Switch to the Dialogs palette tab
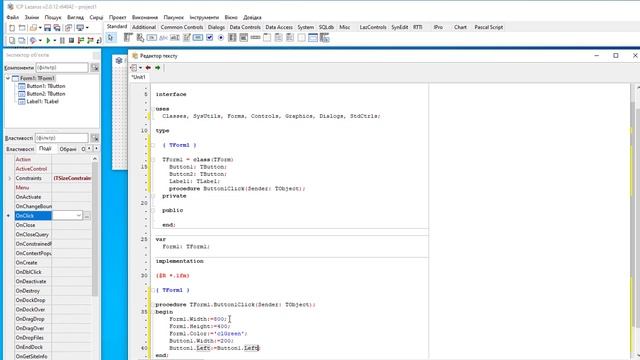 pyautogui.click(x=216, y=27)
